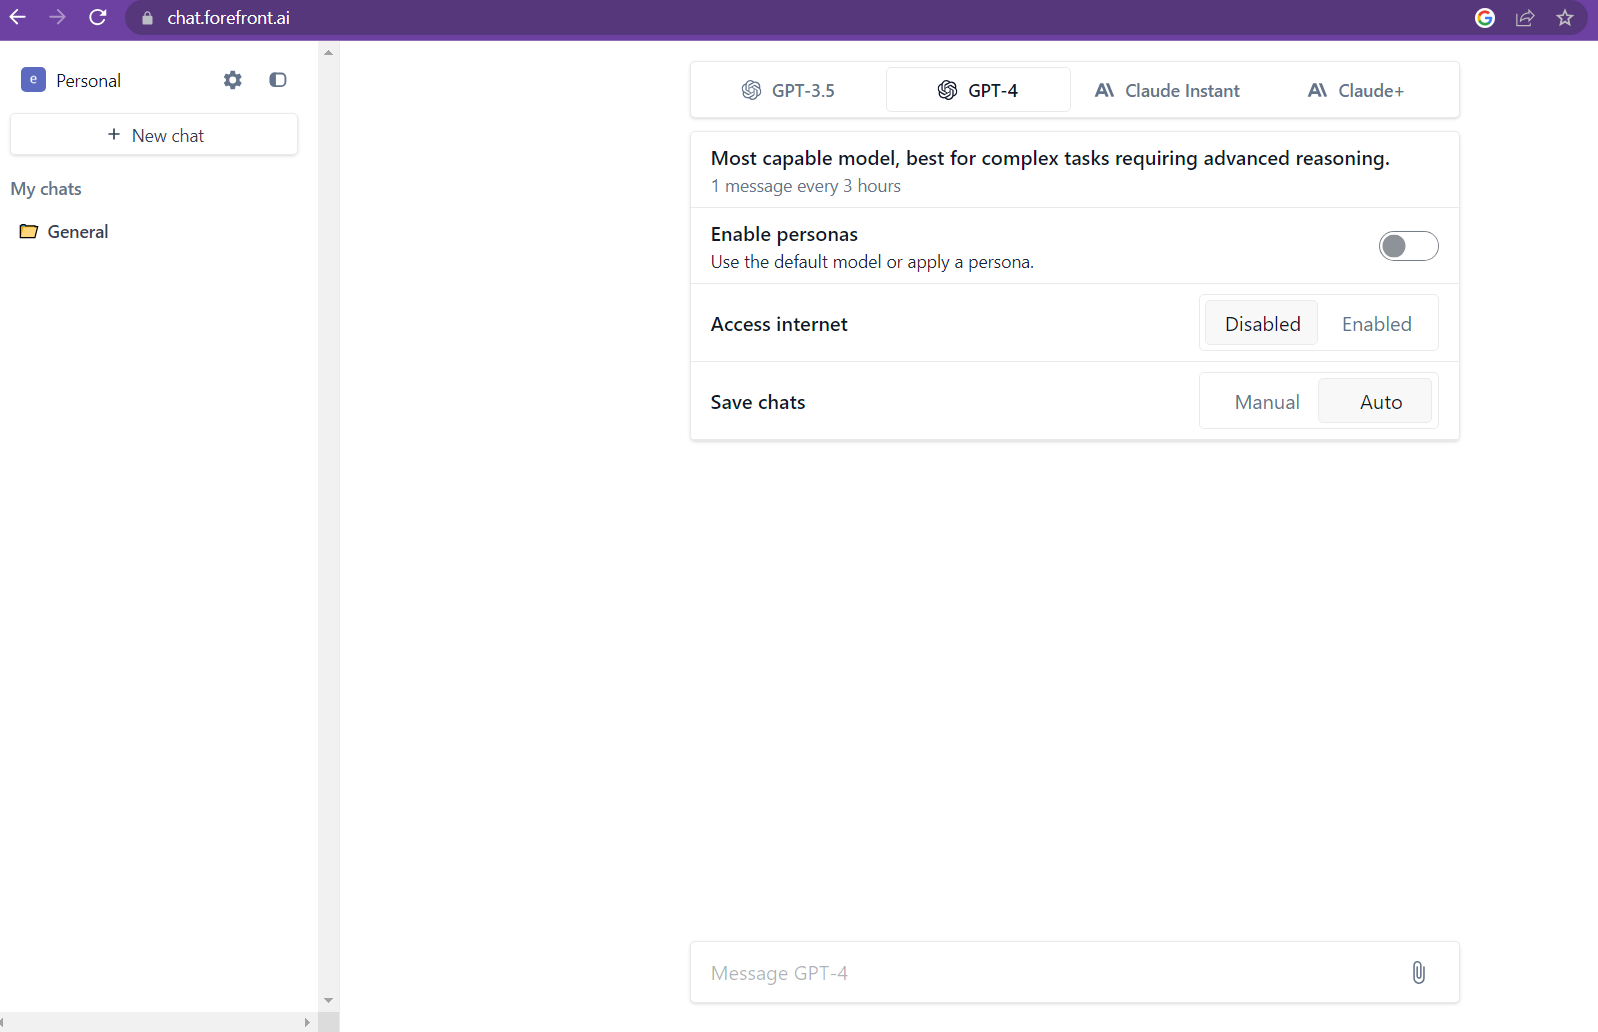Select the GPT-4 model tab

click(x=978, y=90)
